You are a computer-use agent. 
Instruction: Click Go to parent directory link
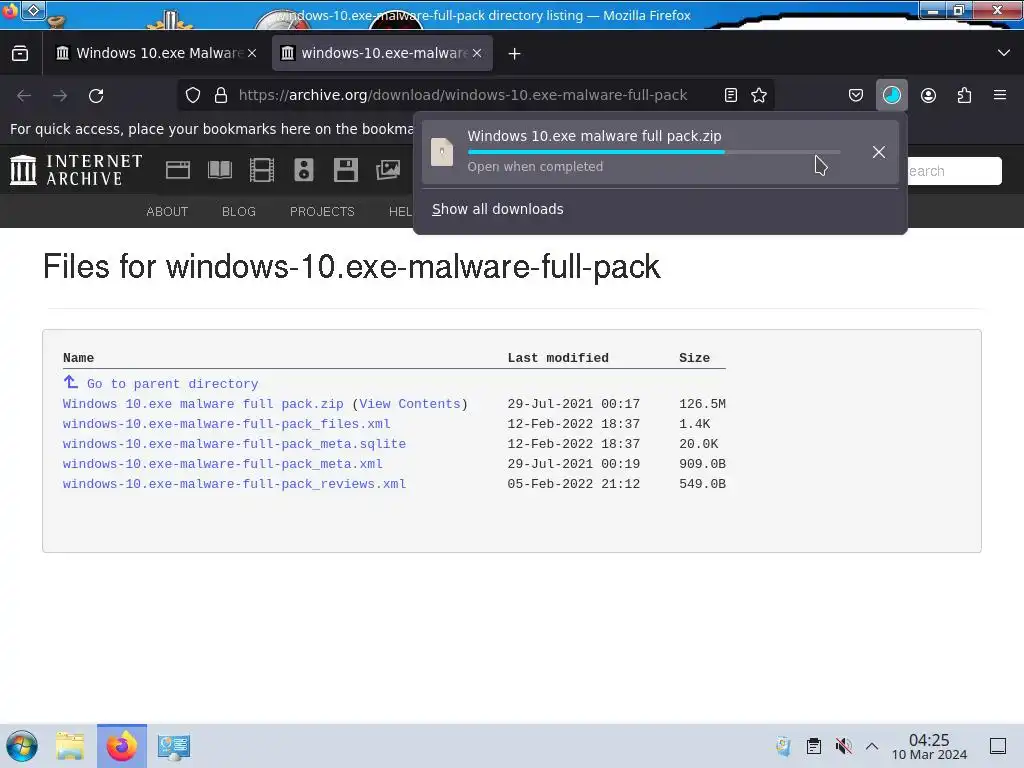coord(172,384)
